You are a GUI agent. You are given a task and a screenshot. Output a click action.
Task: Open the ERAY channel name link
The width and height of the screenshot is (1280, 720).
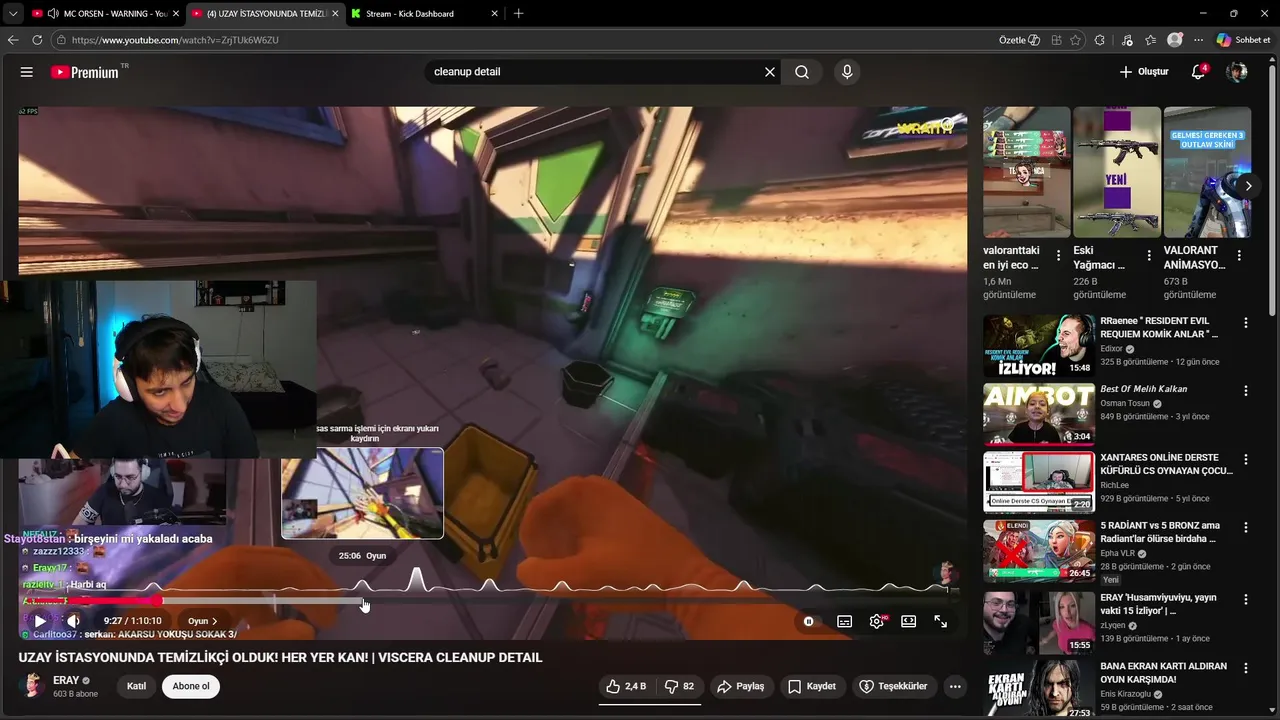[66, 680]
